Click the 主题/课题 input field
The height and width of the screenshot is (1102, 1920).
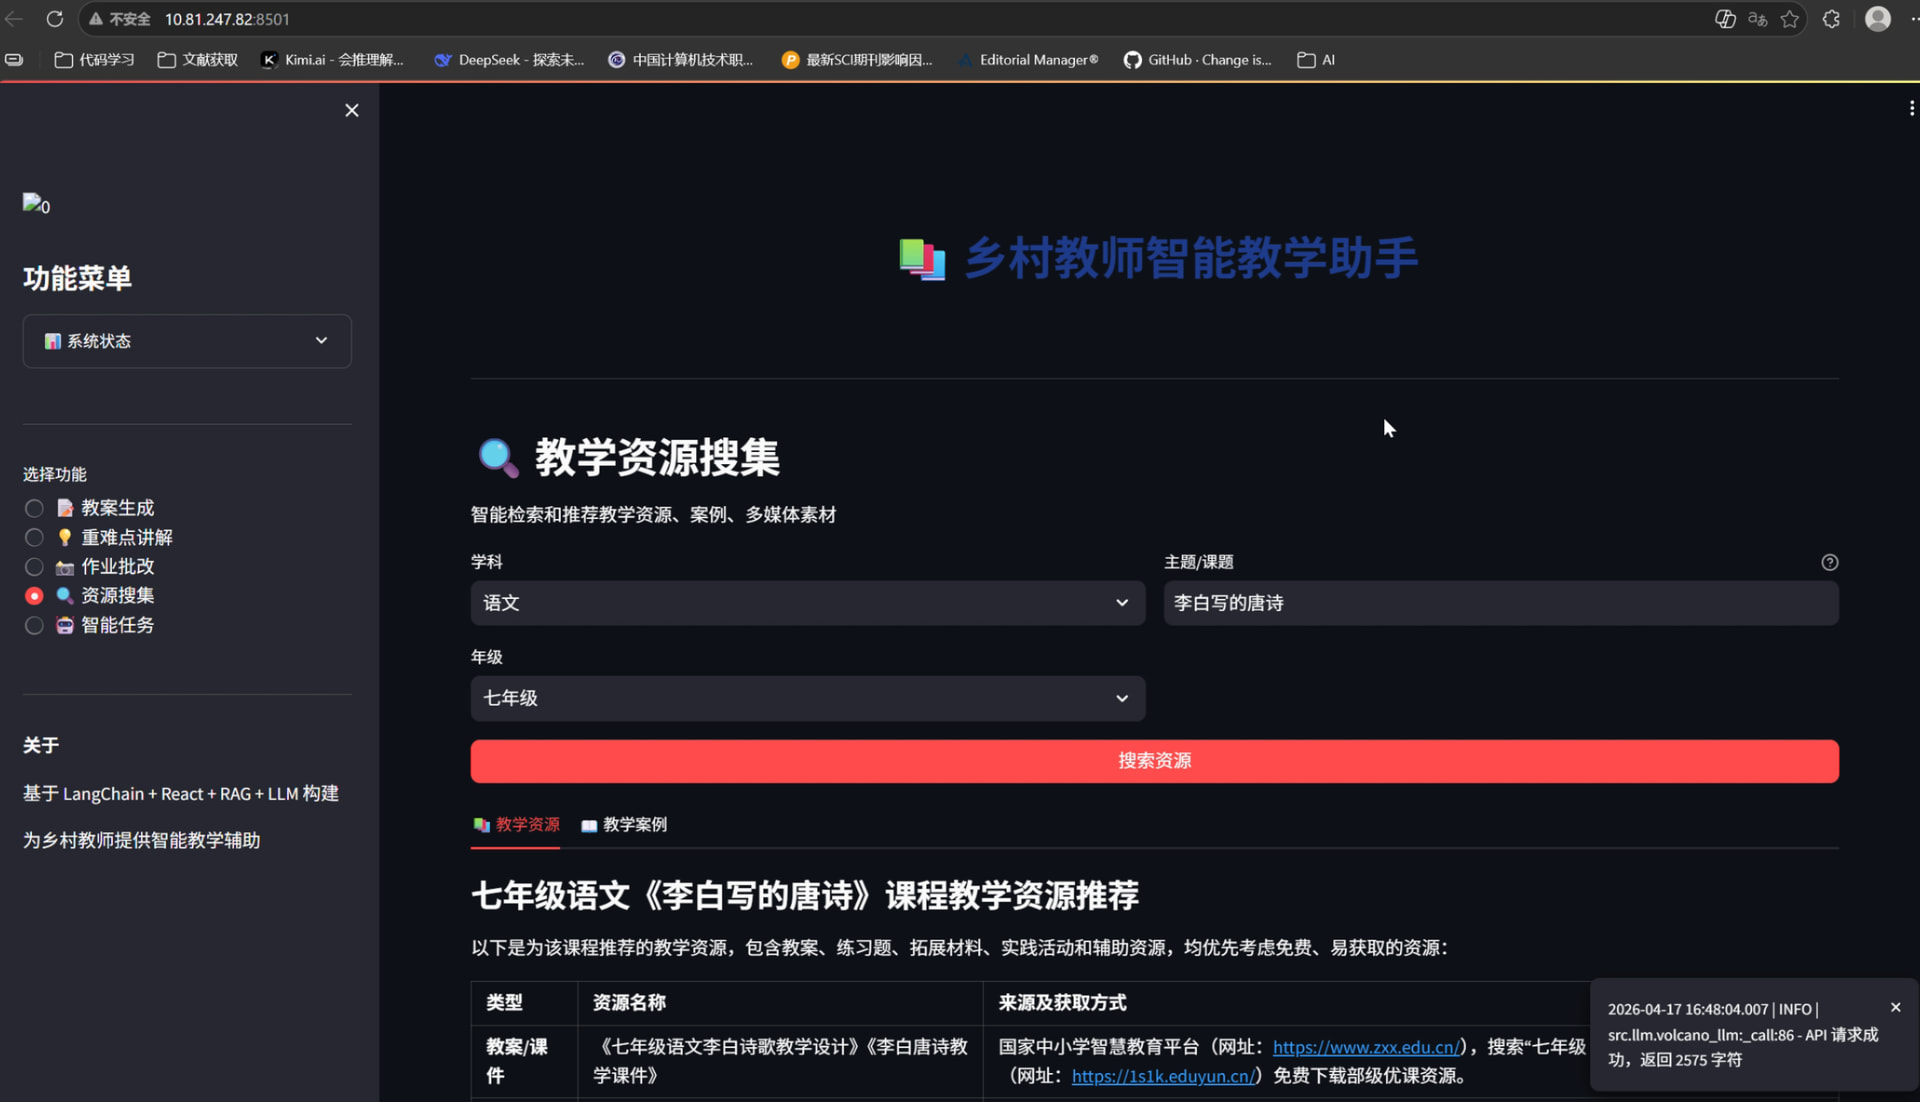pos(1500,603)
